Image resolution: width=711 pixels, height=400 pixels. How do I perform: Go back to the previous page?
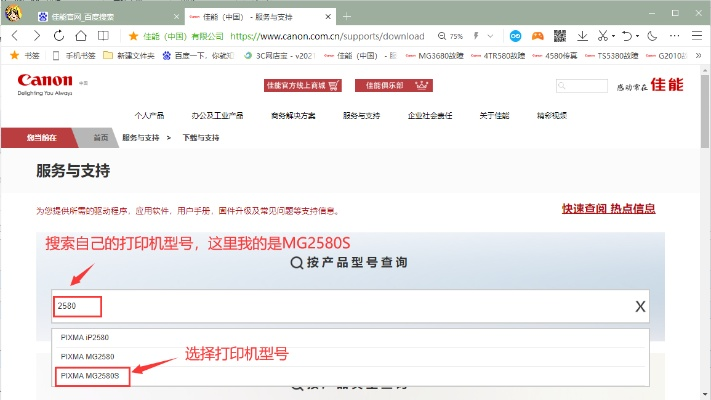coord(15,36)
